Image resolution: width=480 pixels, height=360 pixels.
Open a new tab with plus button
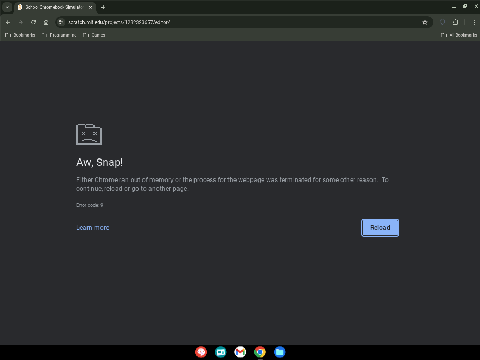coord(103,7)
